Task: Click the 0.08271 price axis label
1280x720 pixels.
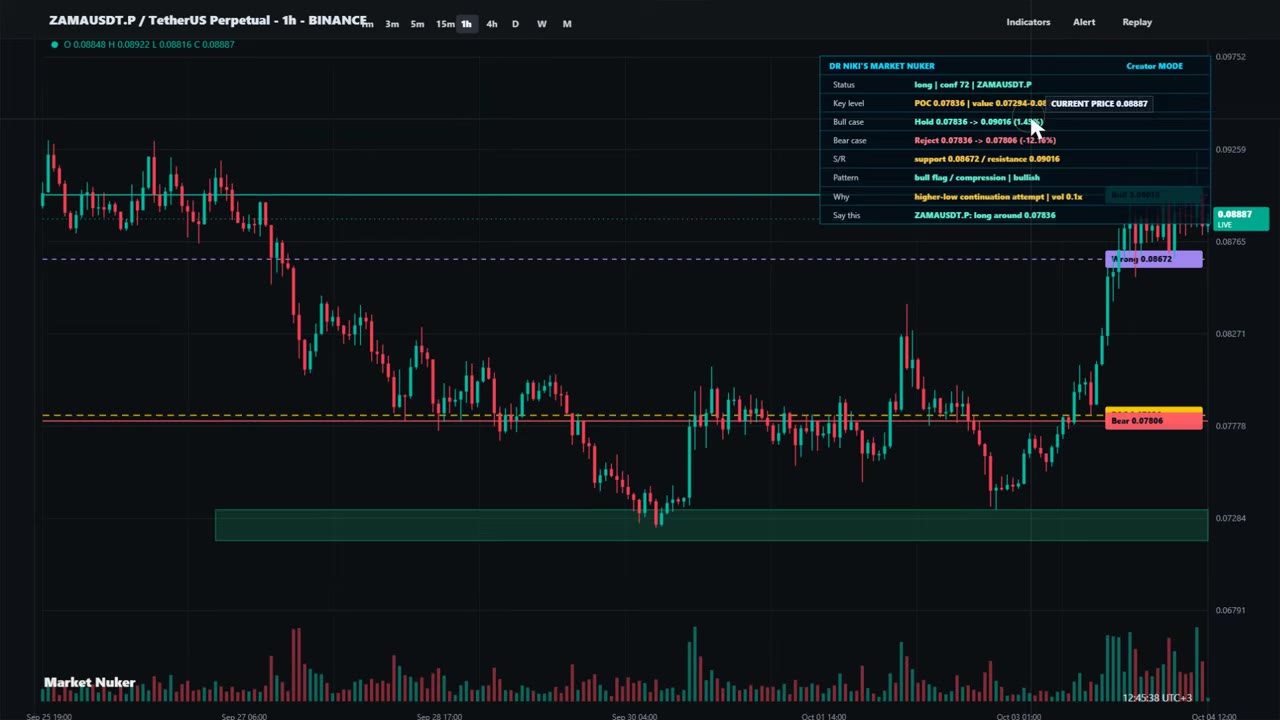Action: pos(1230,334)
